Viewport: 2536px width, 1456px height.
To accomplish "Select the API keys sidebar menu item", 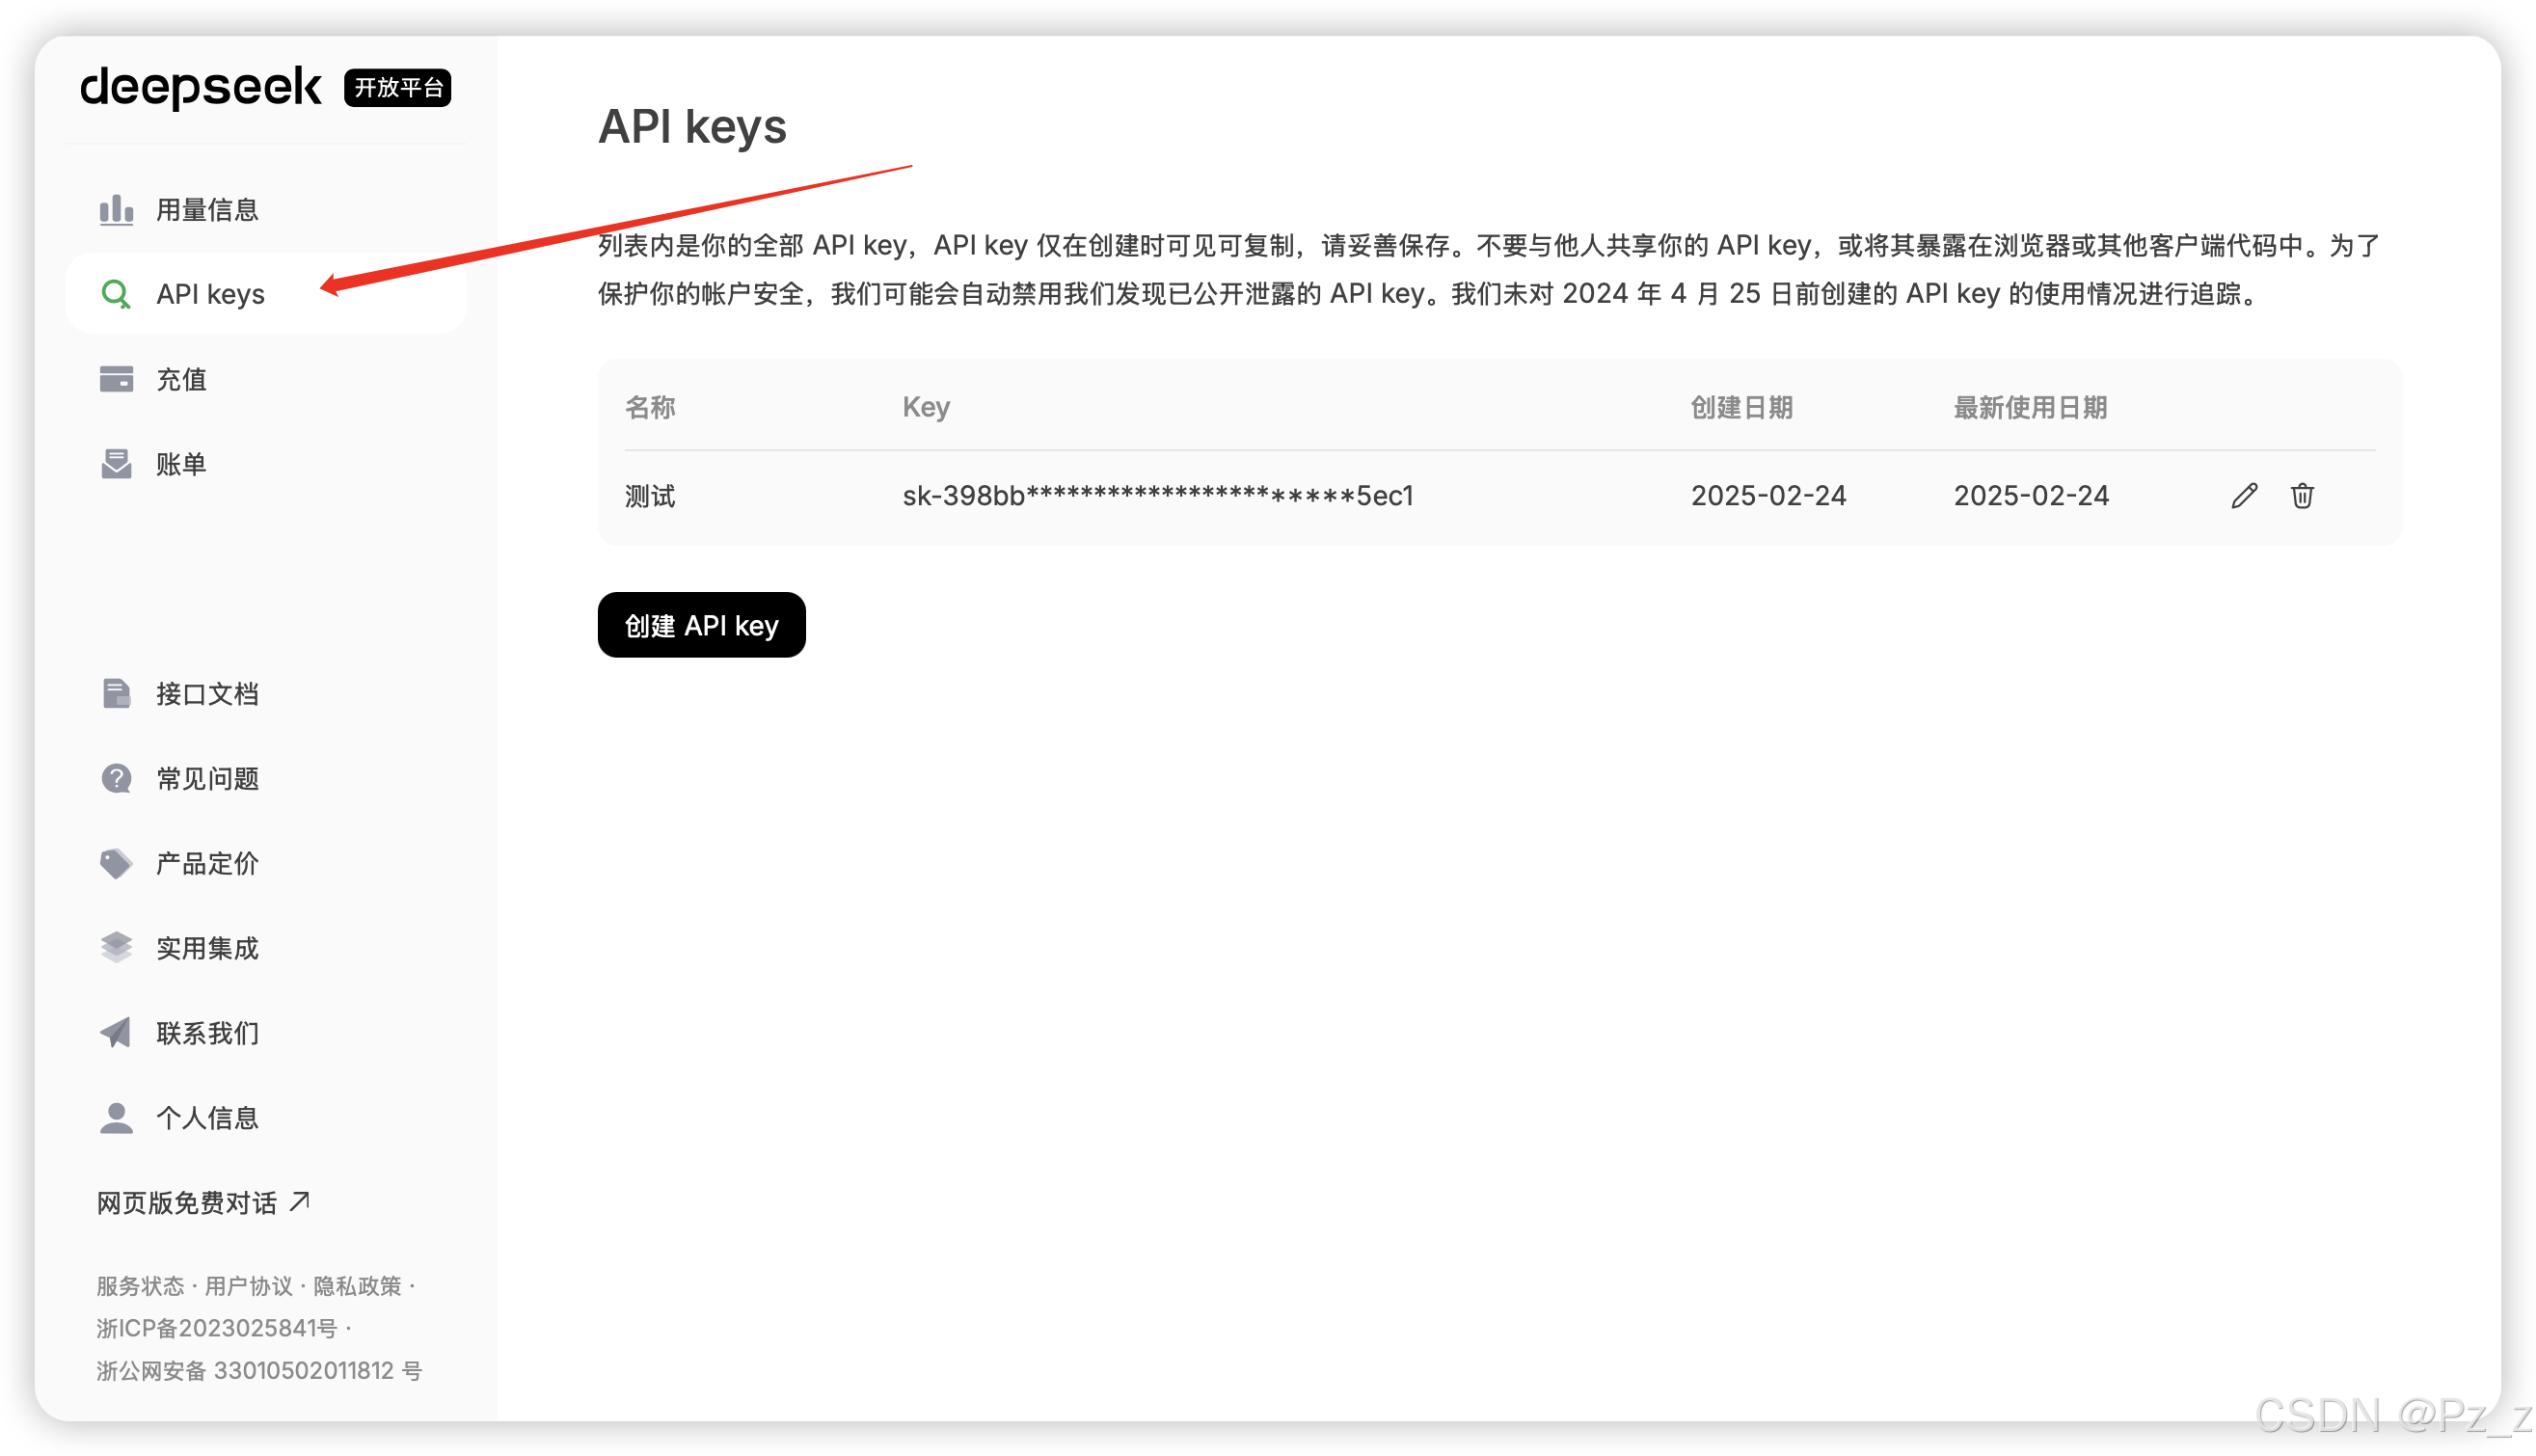I will [211, 294].
